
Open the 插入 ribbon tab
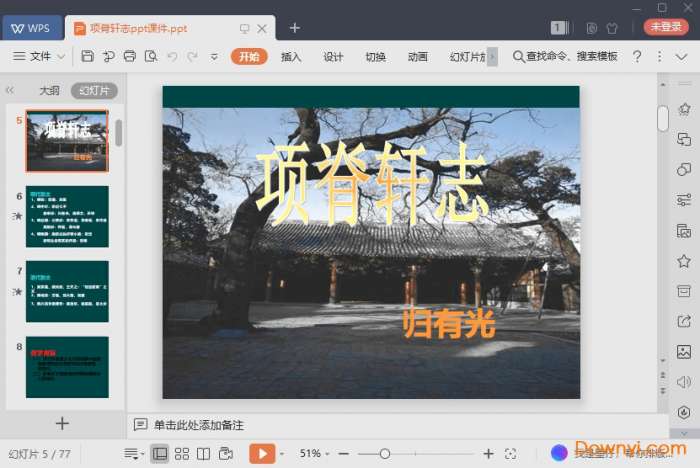tap(291, 57)
